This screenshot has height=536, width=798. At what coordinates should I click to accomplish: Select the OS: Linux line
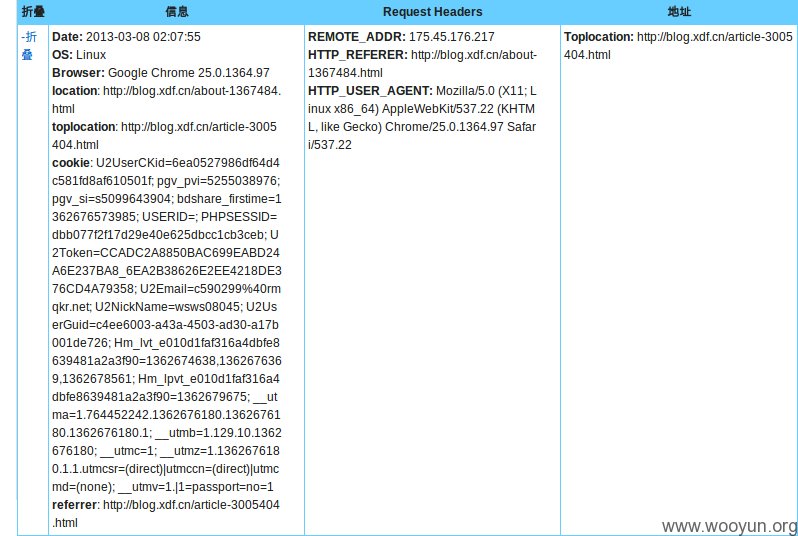(79, 54)
